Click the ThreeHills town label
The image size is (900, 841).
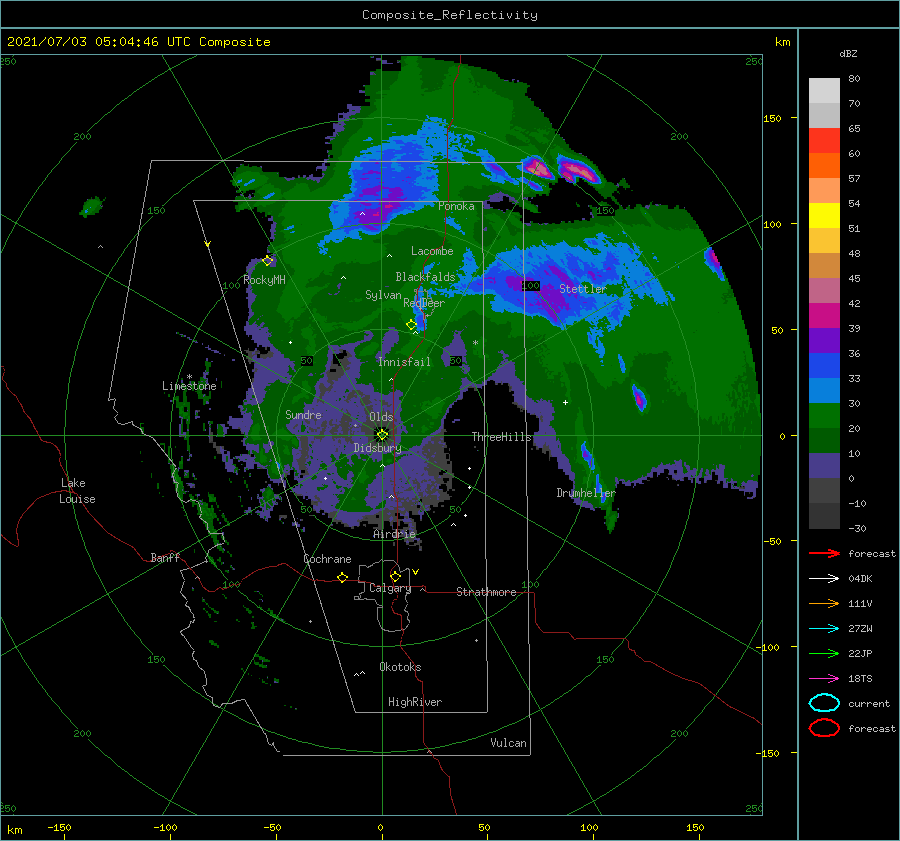(502, 437)
